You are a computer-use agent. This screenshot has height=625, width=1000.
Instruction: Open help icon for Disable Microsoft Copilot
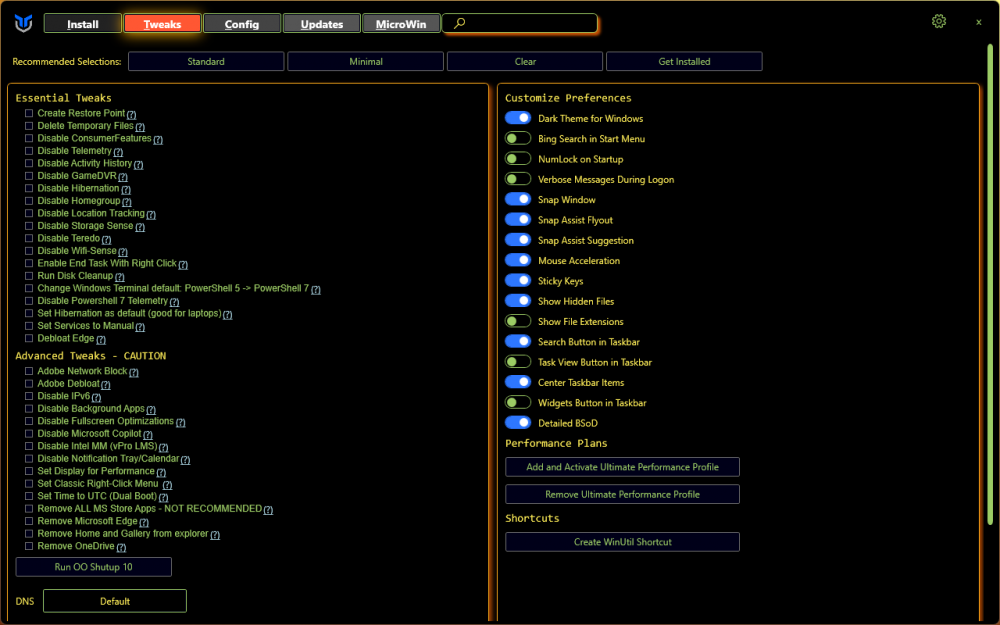point(148,435)
